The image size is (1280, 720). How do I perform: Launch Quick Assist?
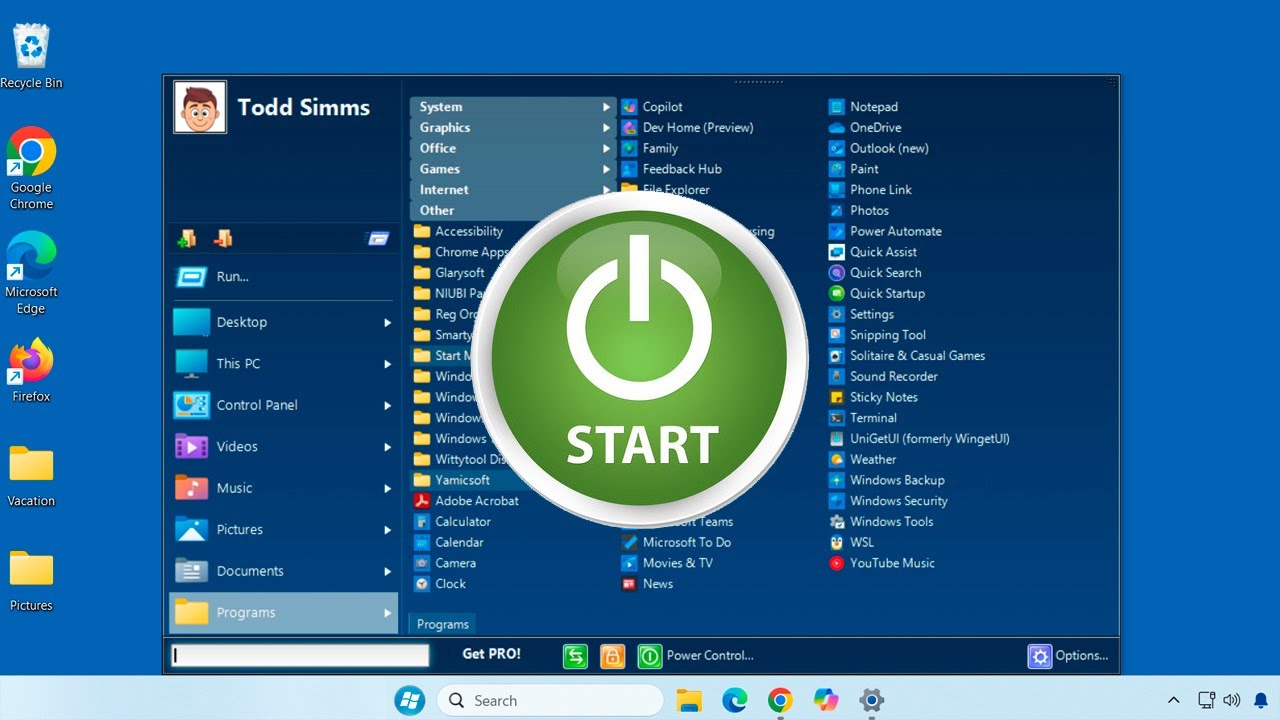tap(873, 252)
